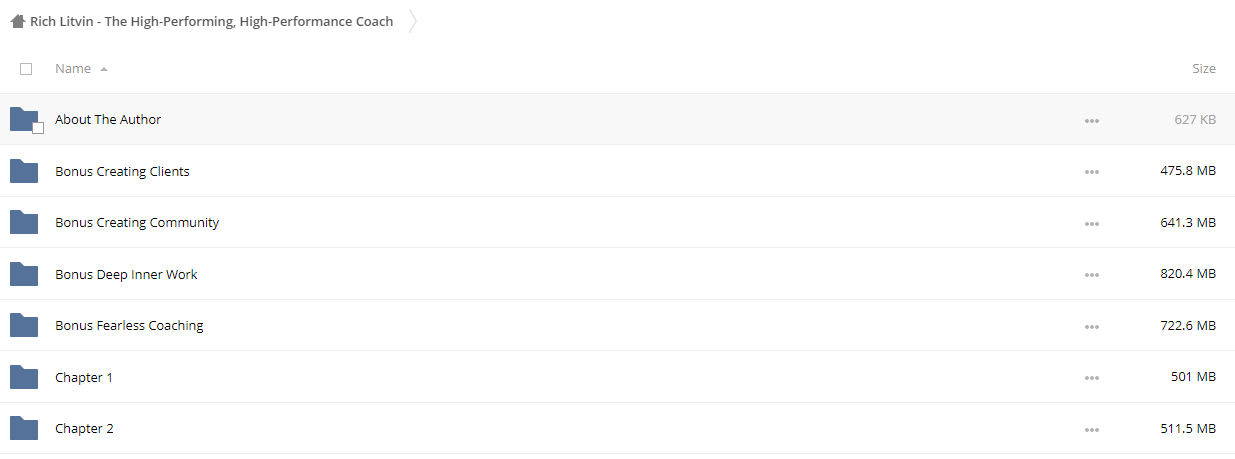Open the Bonus Deep Inner Work folder icon
The height and width of the screenshot is (459, 1235).
pos(24,274)
